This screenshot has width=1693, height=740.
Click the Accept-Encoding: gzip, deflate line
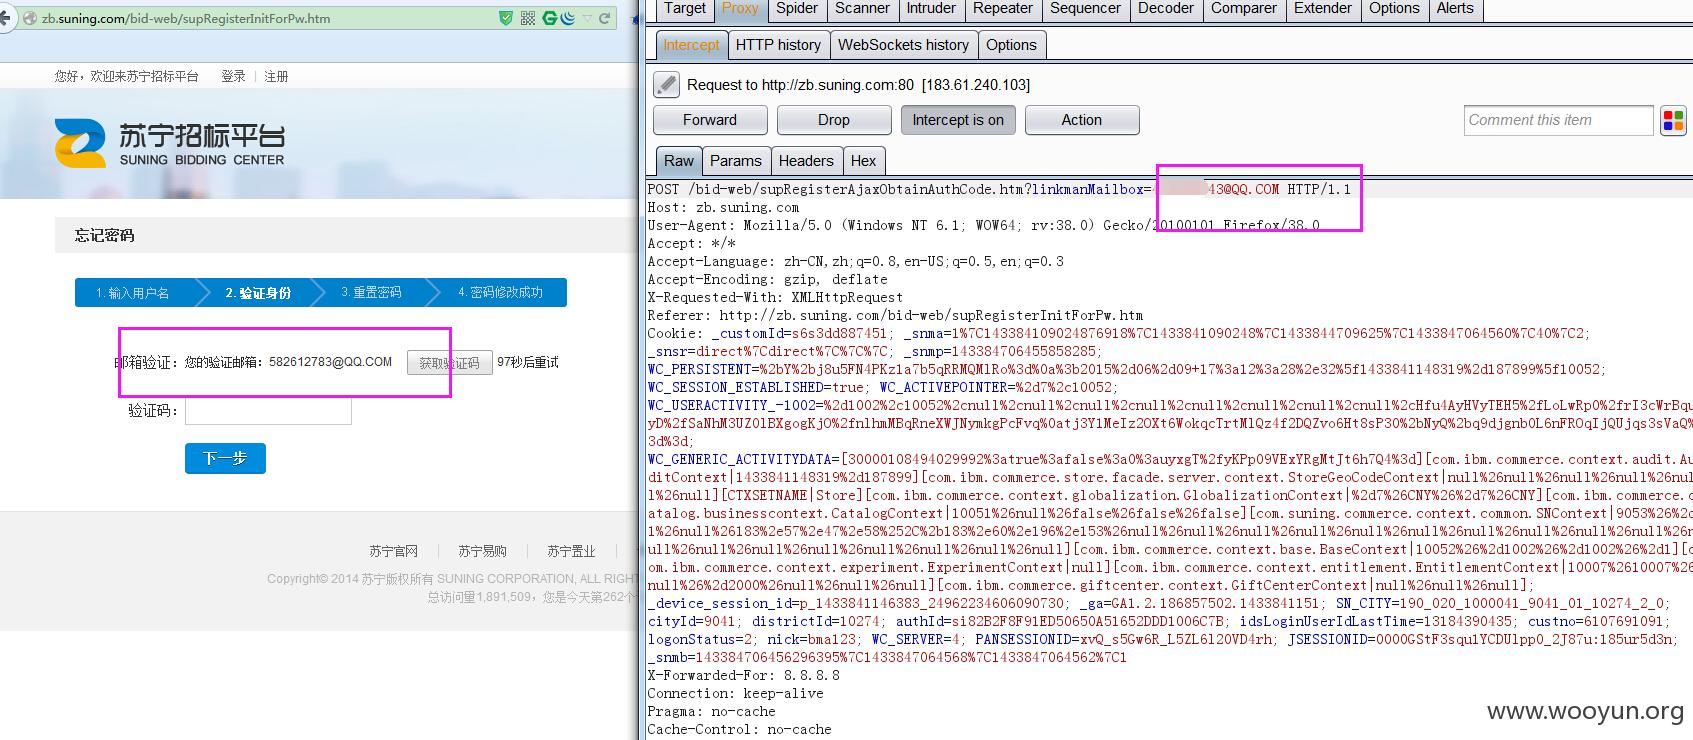767,280
